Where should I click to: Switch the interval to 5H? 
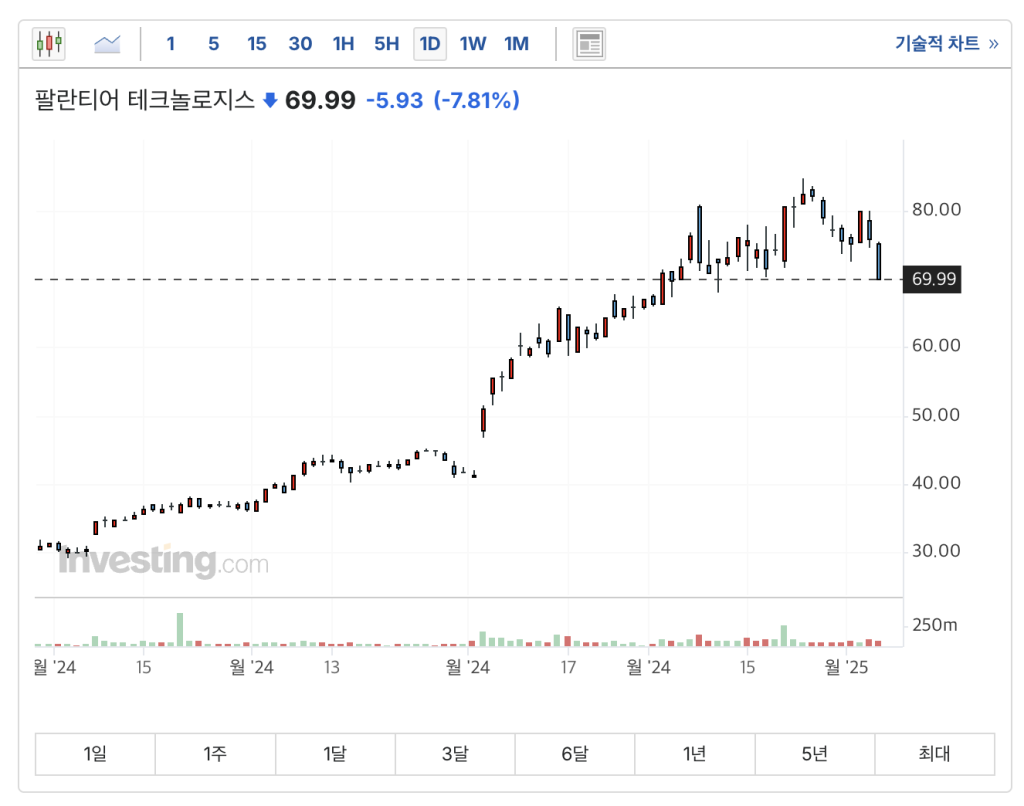[x=386, y=43]
